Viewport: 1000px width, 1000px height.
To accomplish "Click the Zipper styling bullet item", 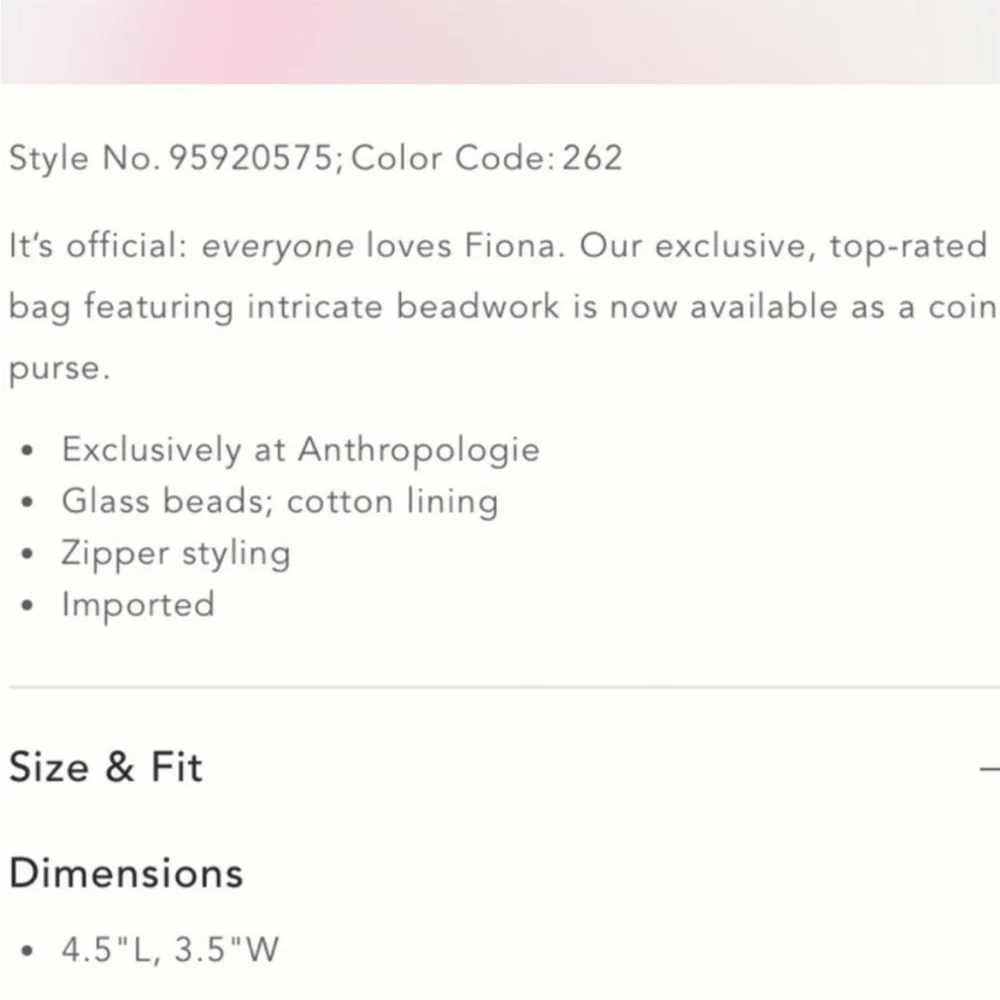I will (x=175, y=554).
